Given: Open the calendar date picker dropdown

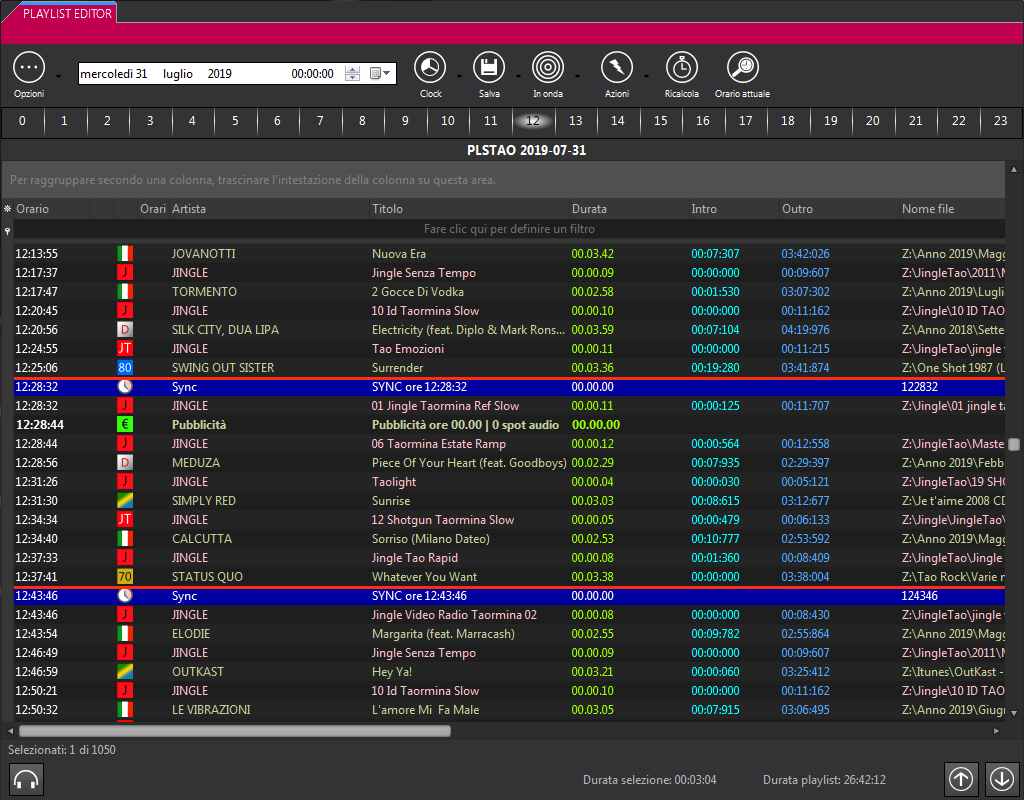Looking at the screenshot, I should point(381,74).
